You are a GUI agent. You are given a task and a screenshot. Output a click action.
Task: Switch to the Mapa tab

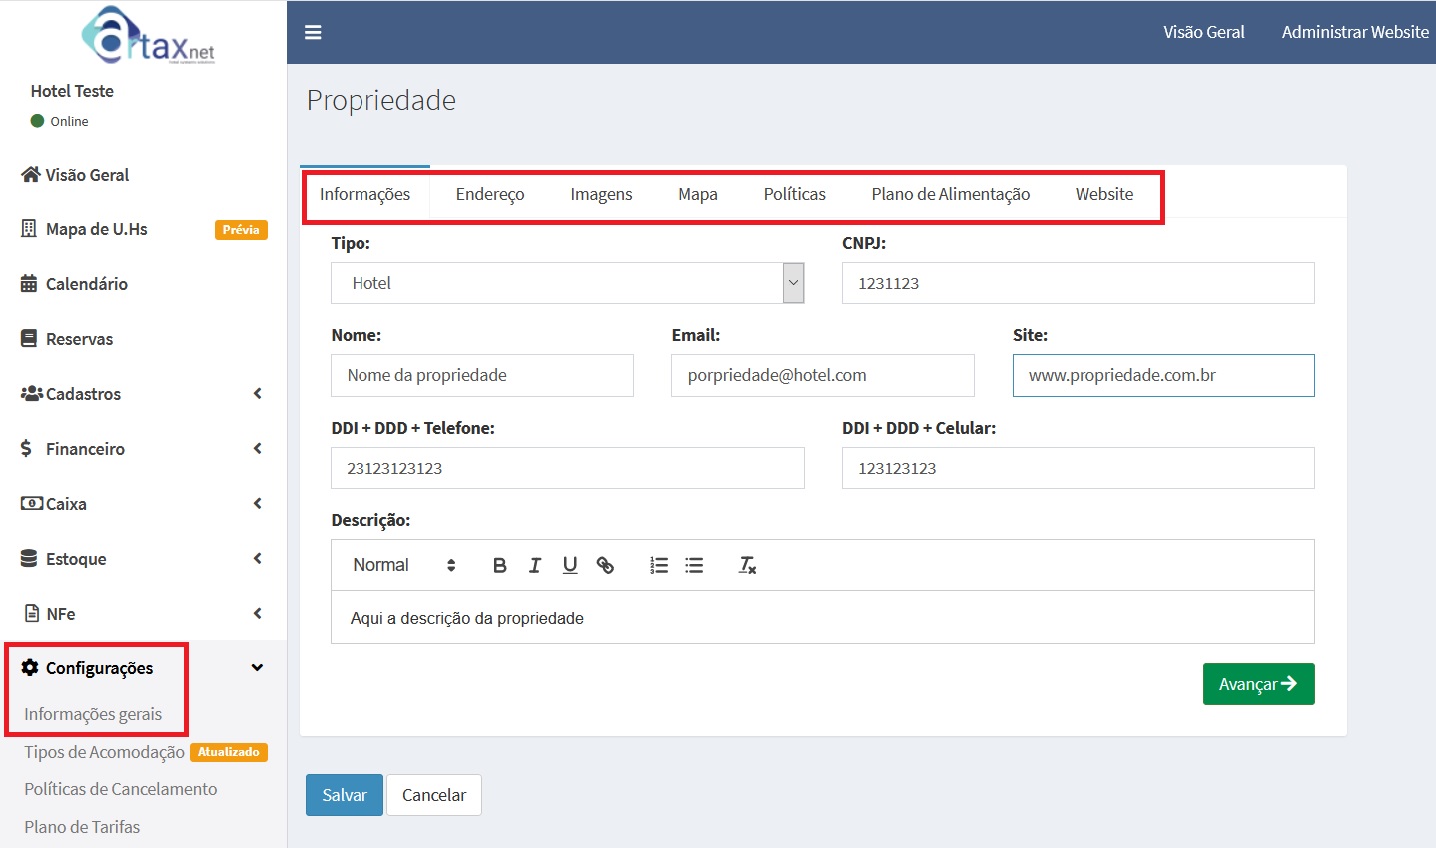pos(698,194)
